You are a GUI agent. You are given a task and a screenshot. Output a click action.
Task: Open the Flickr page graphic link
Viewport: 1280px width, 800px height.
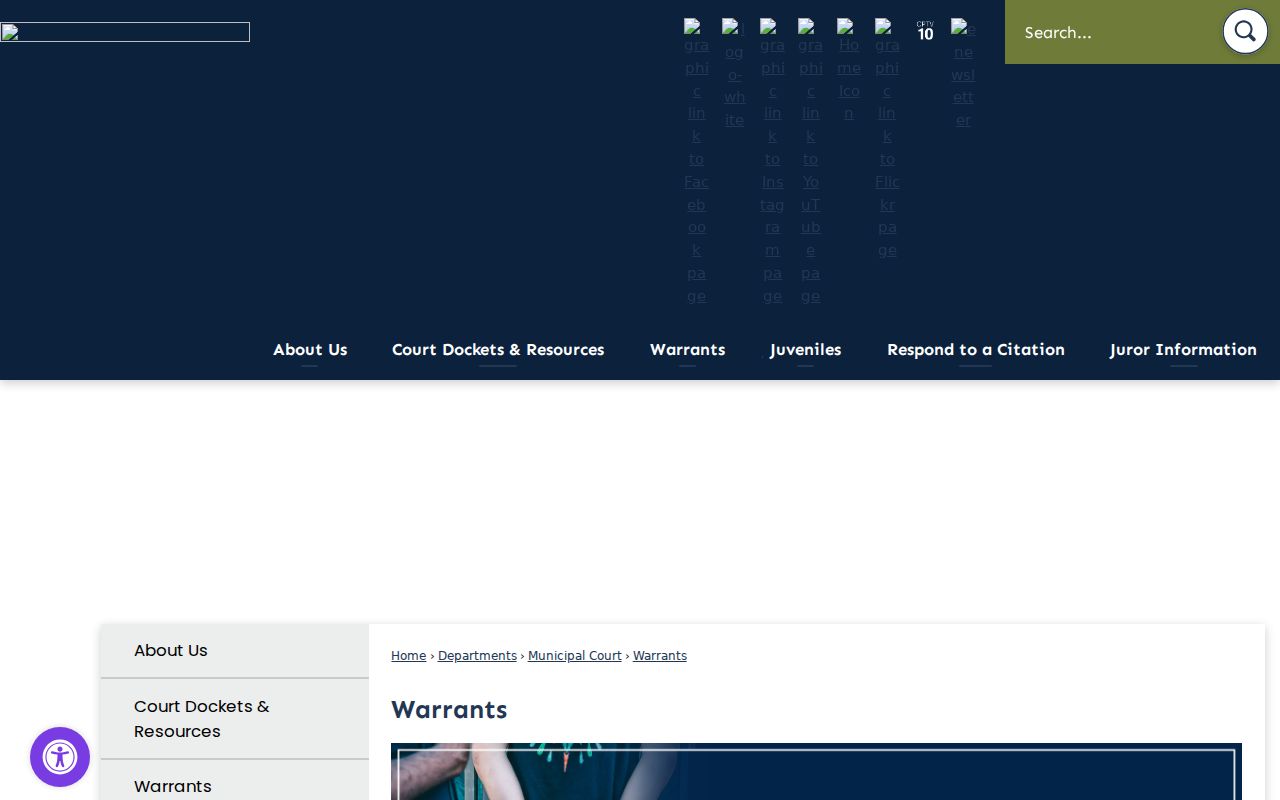(887, 138)
